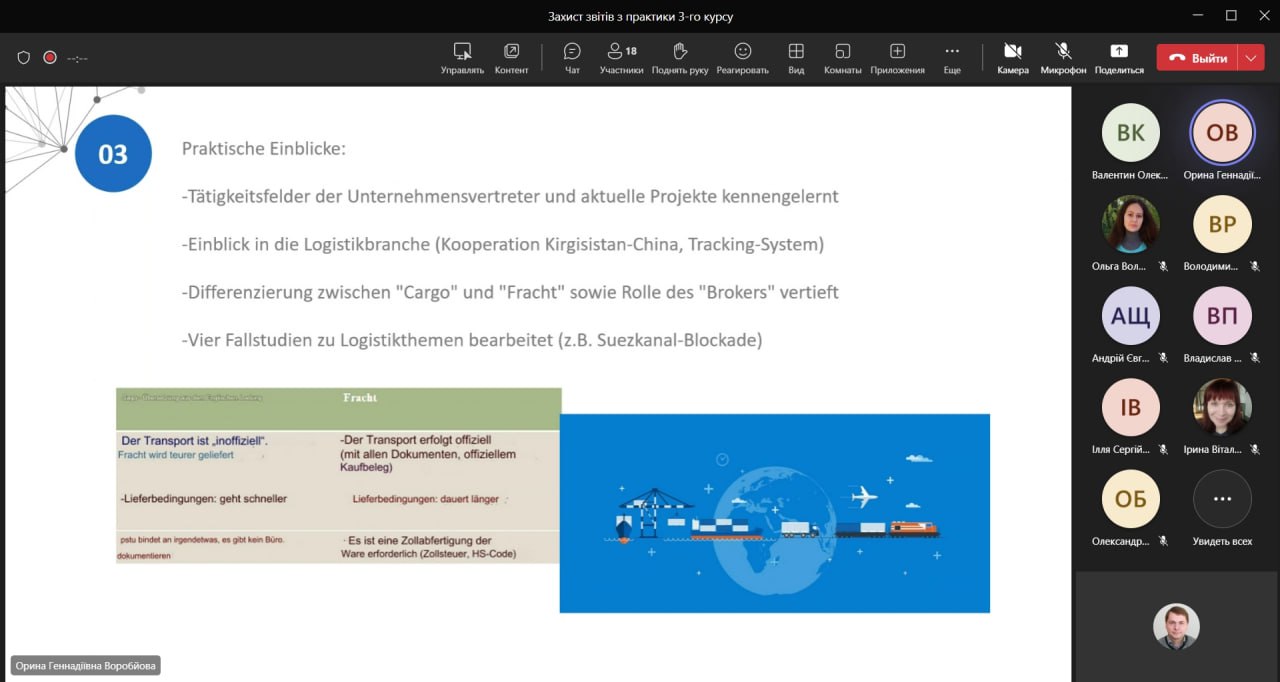Click the see all participants button
Viewport: 1280px width, 682px height.
(x=1222, y=508)
